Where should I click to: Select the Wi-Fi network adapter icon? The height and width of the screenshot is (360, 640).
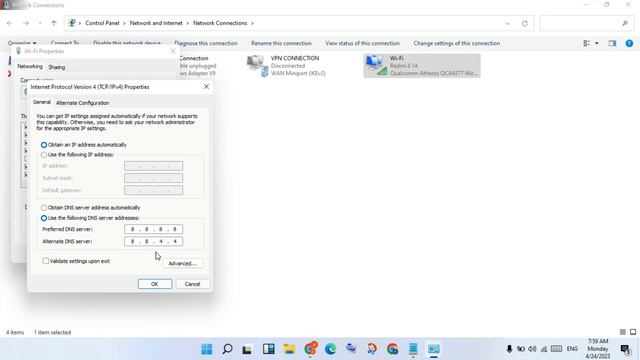point(376,65)
